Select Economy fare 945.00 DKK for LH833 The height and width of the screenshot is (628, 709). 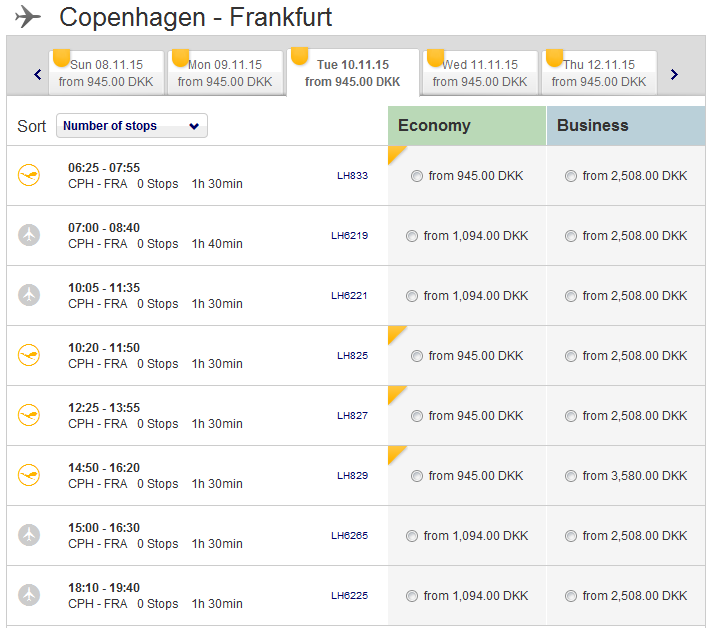[417, 177]
